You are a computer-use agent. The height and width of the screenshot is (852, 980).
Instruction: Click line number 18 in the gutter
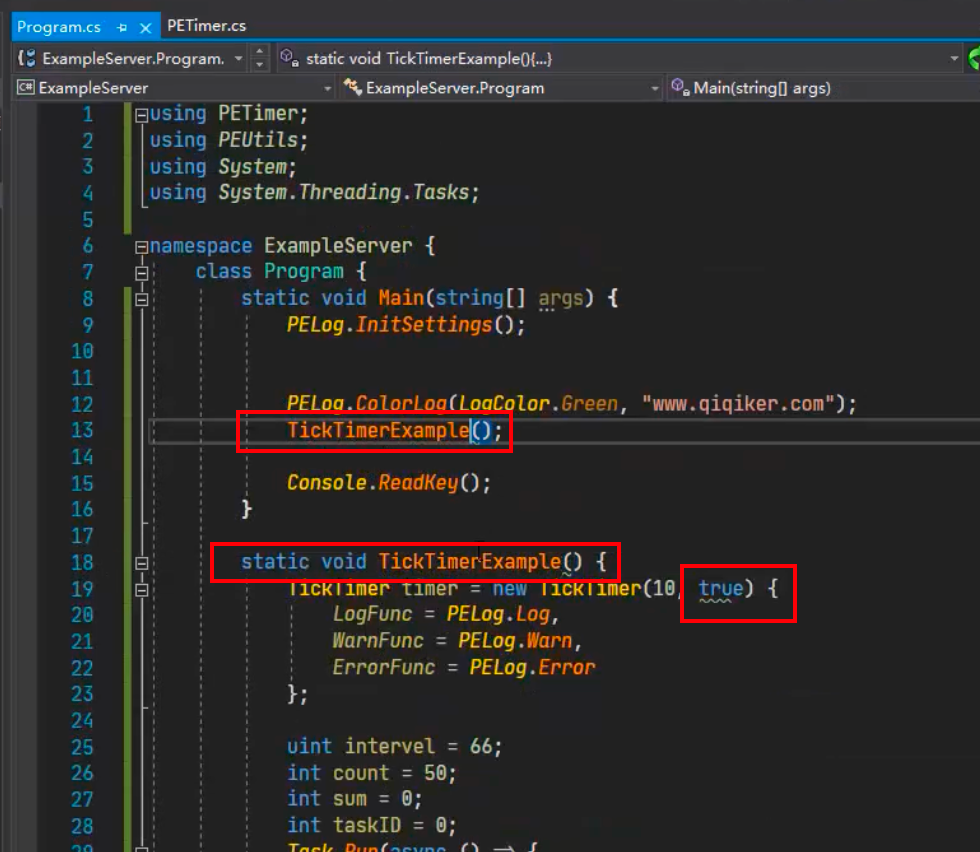click(82, 563)
